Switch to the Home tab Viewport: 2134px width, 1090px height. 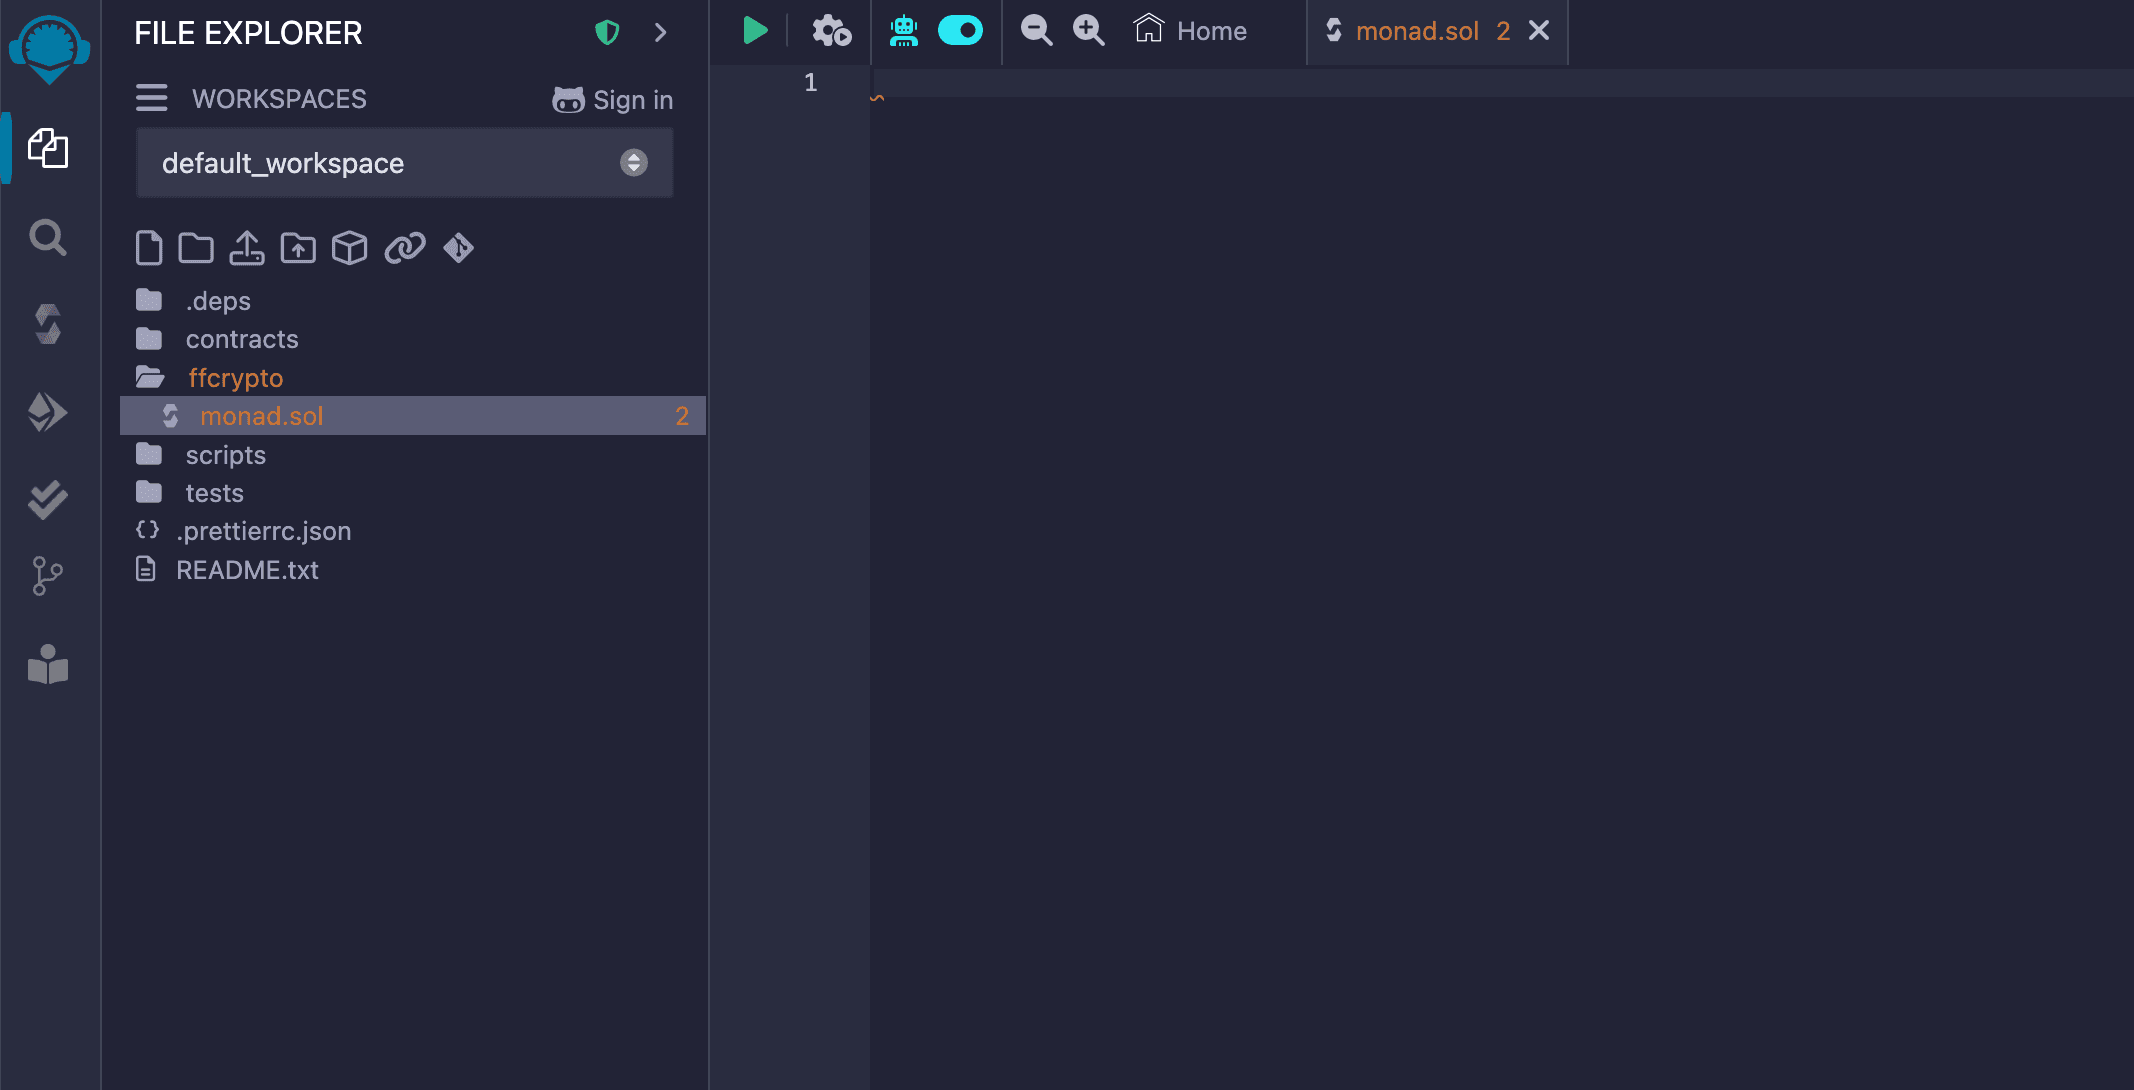[1191, 31]
